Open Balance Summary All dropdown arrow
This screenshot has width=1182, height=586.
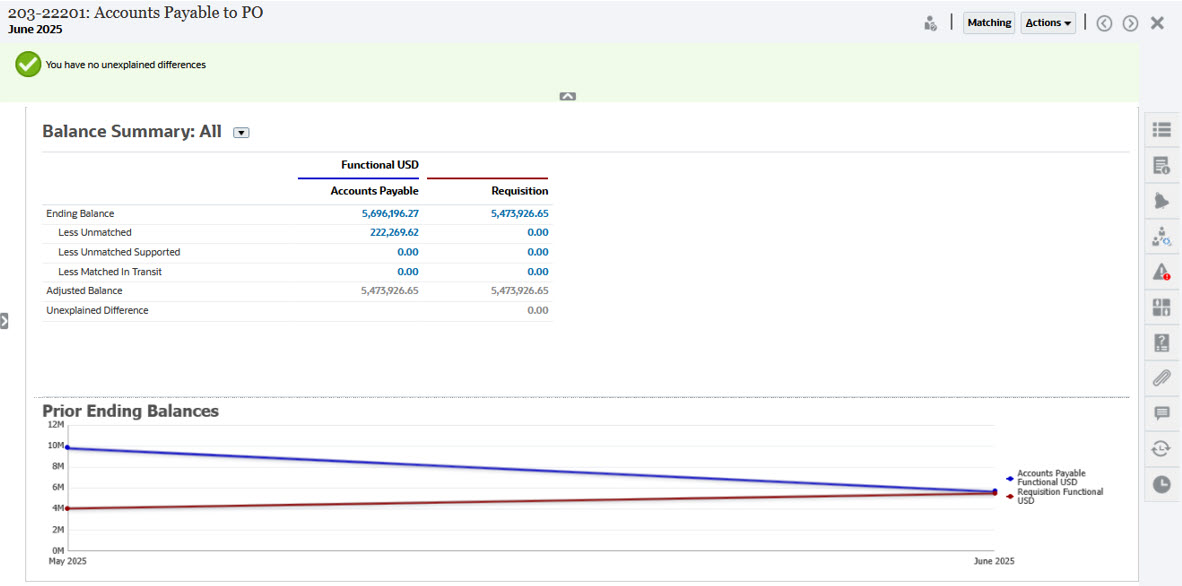[241, 133]
